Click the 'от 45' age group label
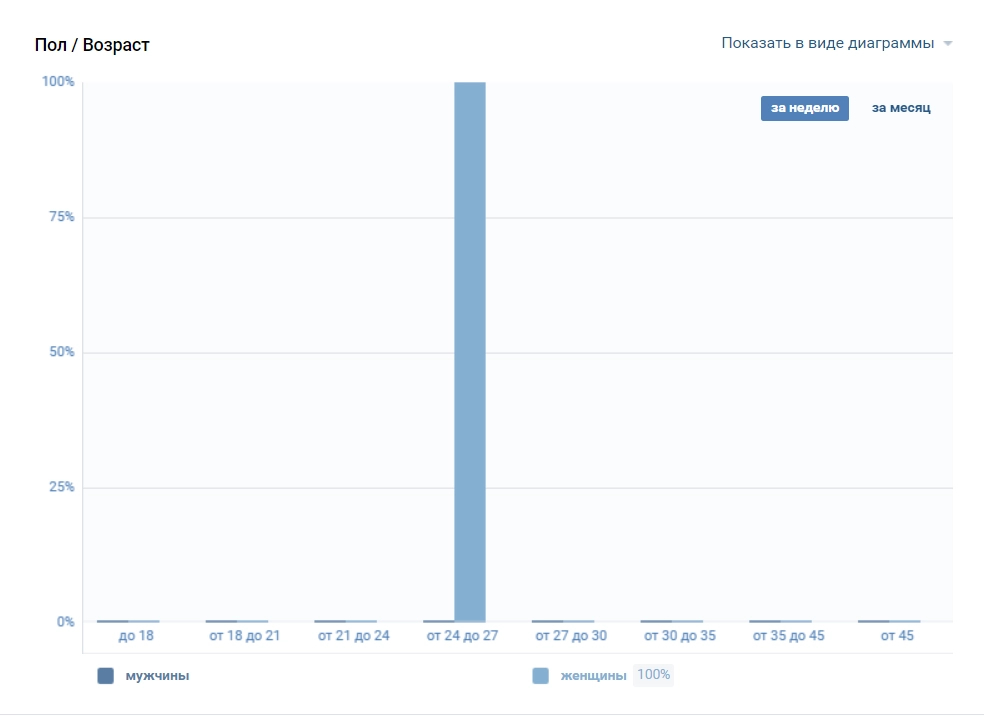Screen dimensions: 984x716 [897, 636]
